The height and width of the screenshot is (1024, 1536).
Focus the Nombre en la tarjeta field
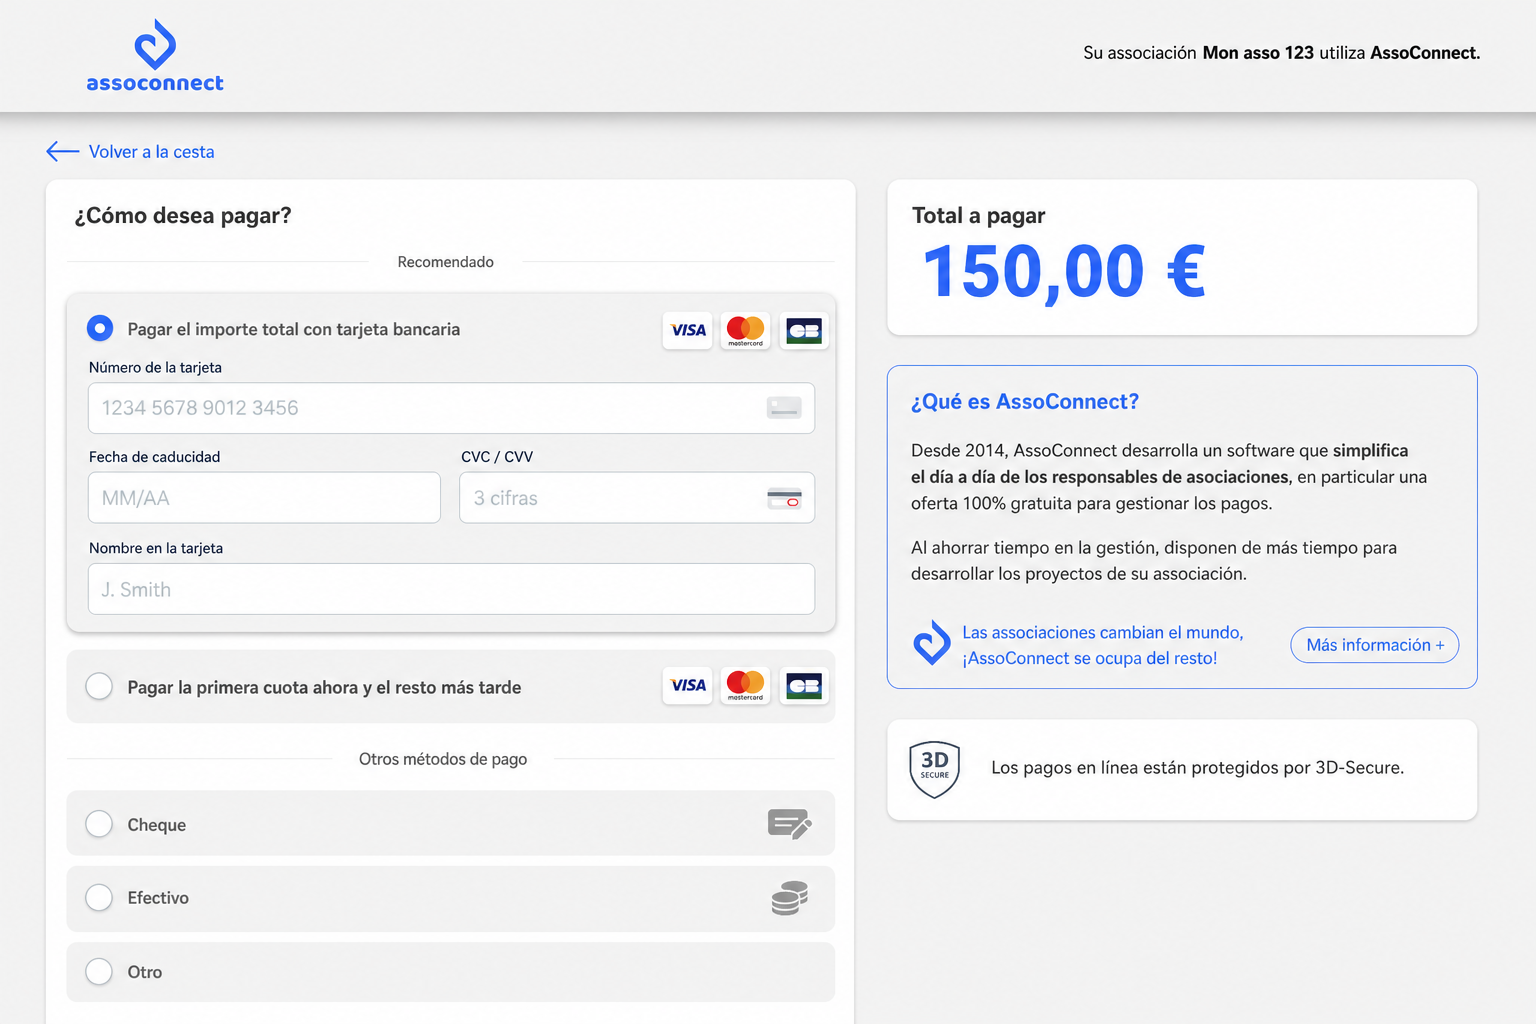[451, 589]
